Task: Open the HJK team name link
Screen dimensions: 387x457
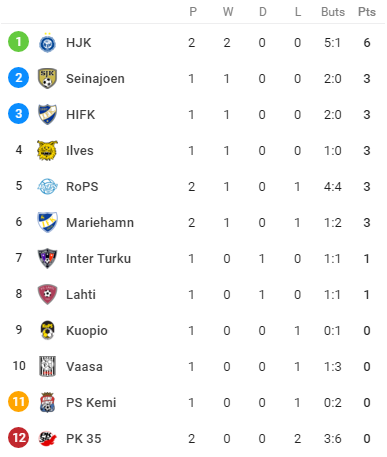Action: 79,43
